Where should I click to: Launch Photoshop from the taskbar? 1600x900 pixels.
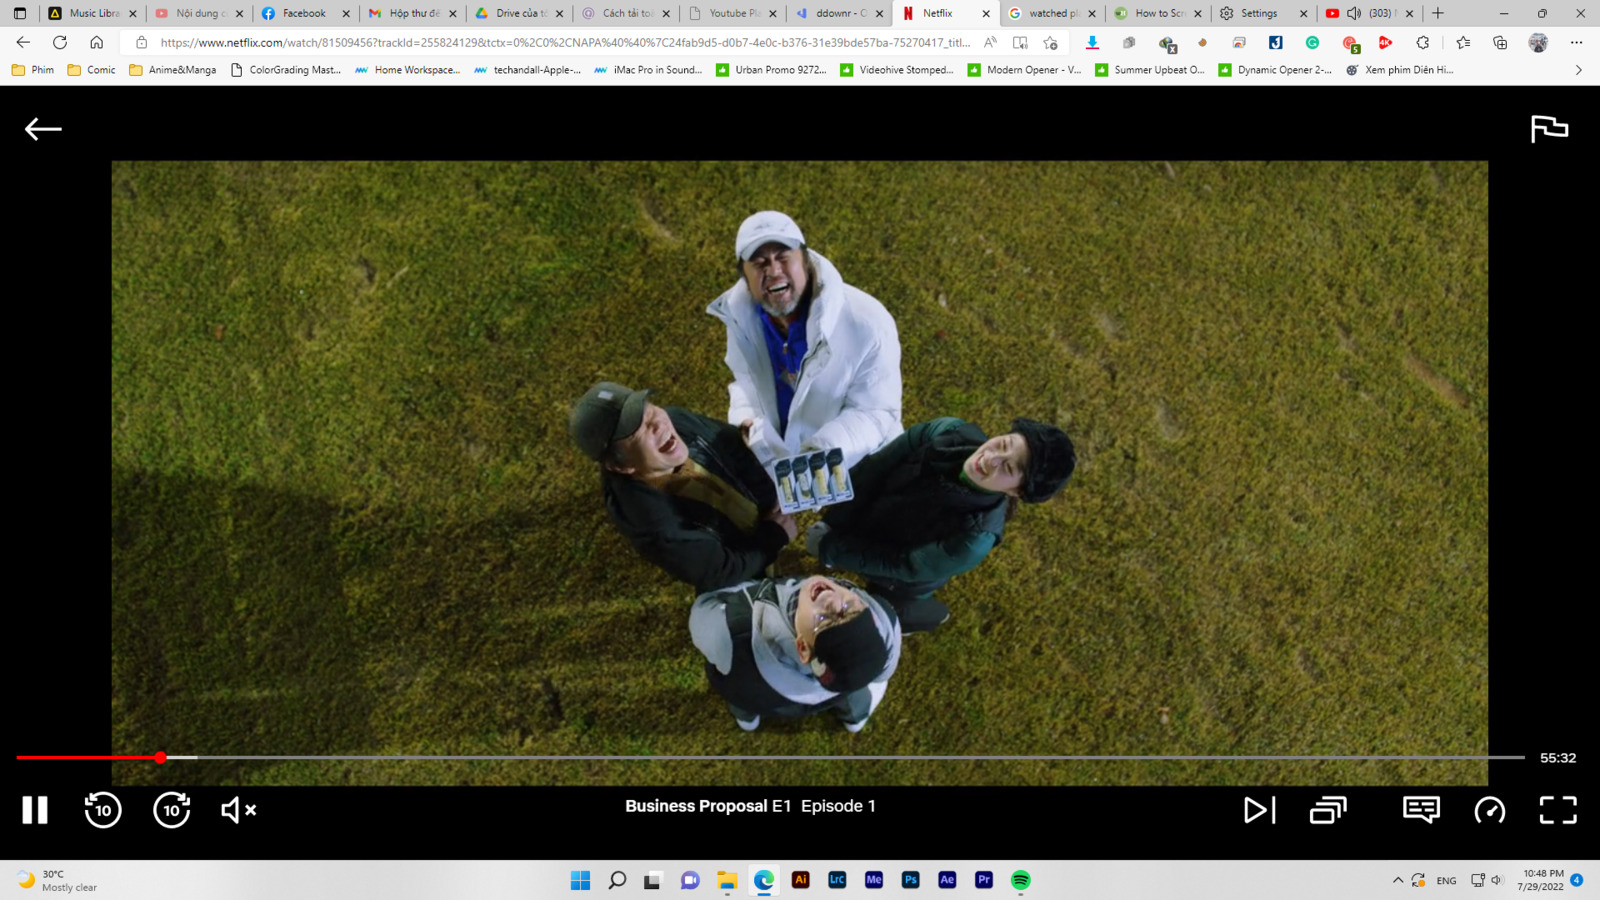tap(910, 880)
